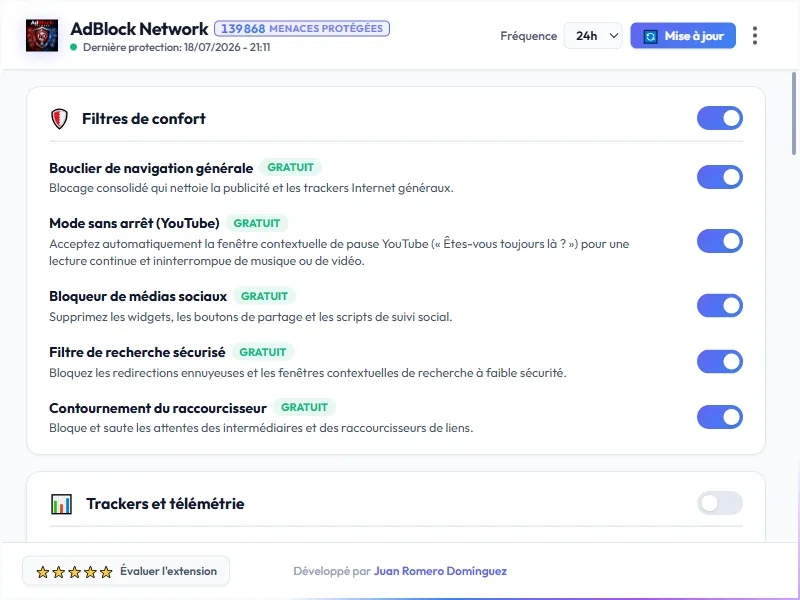Image resolution: width=800 pixels, height=600 pixels.
Task: Click Dernière protection date text
Action: point(177,47)
